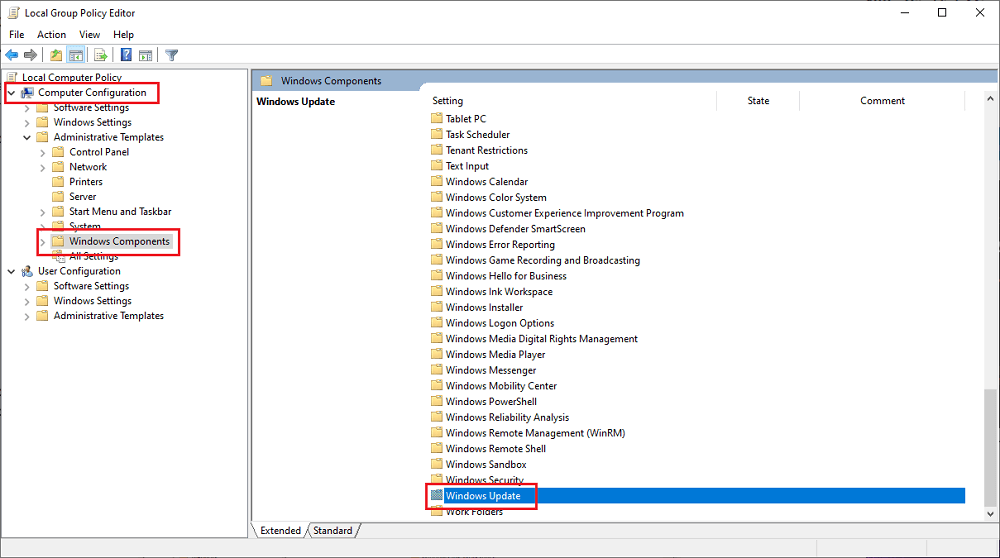Select Windows Defender SmartScreen in the list
Viewport: 1000px width, 558px height.
click(515, 228)
